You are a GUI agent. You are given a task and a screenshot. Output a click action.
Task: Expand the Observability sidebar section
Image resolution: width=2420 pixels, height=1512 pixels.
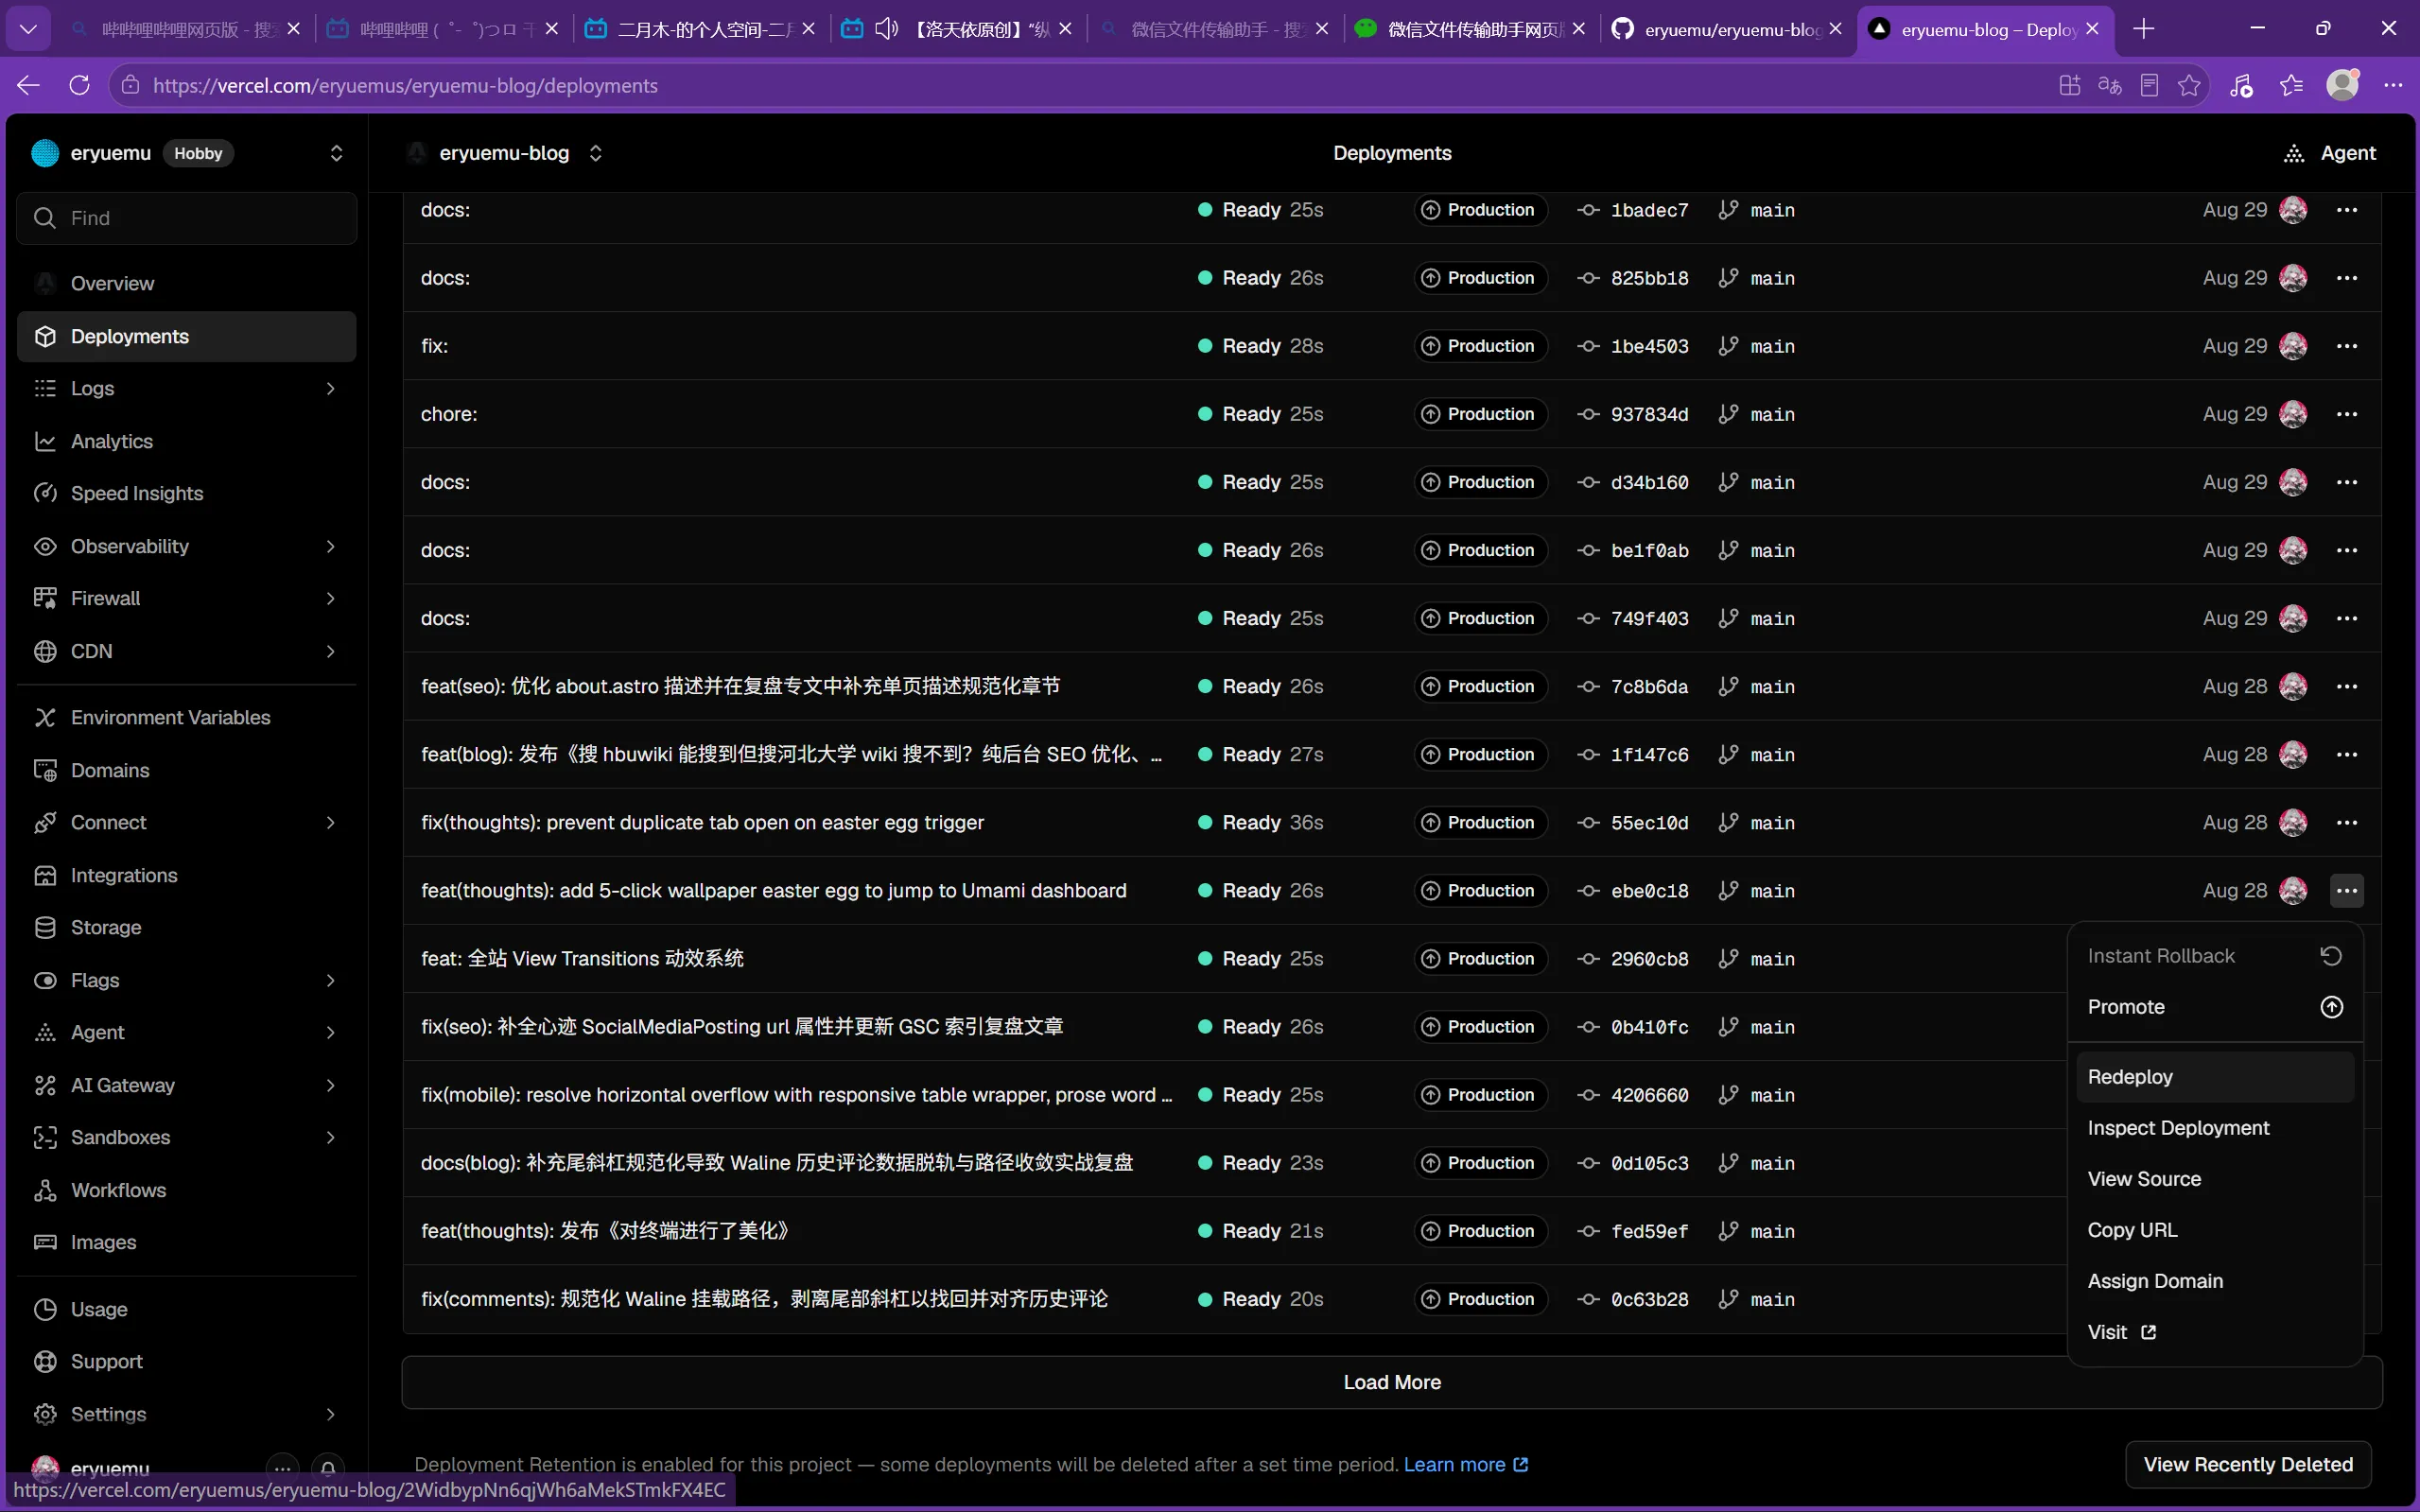[330, 546]
